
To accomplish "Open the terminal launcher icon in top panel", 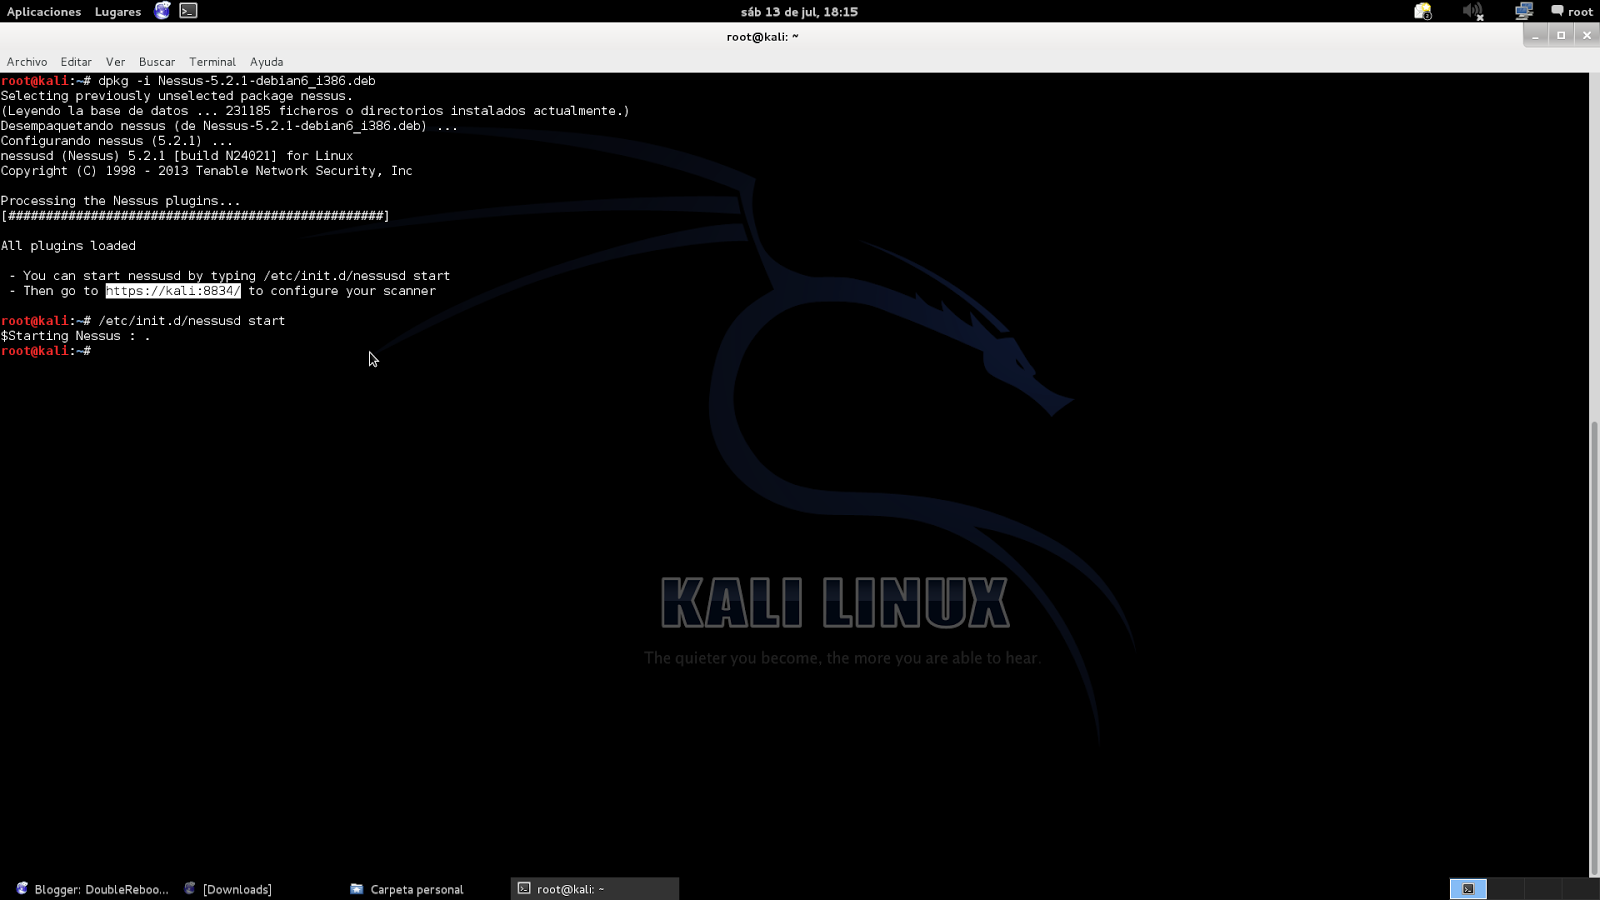I will click(188, 11).
